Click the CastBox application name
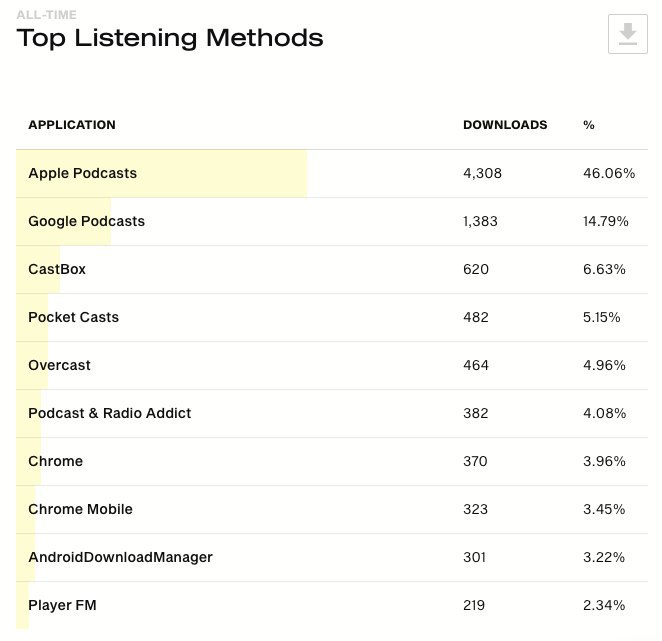 point(57,269)
